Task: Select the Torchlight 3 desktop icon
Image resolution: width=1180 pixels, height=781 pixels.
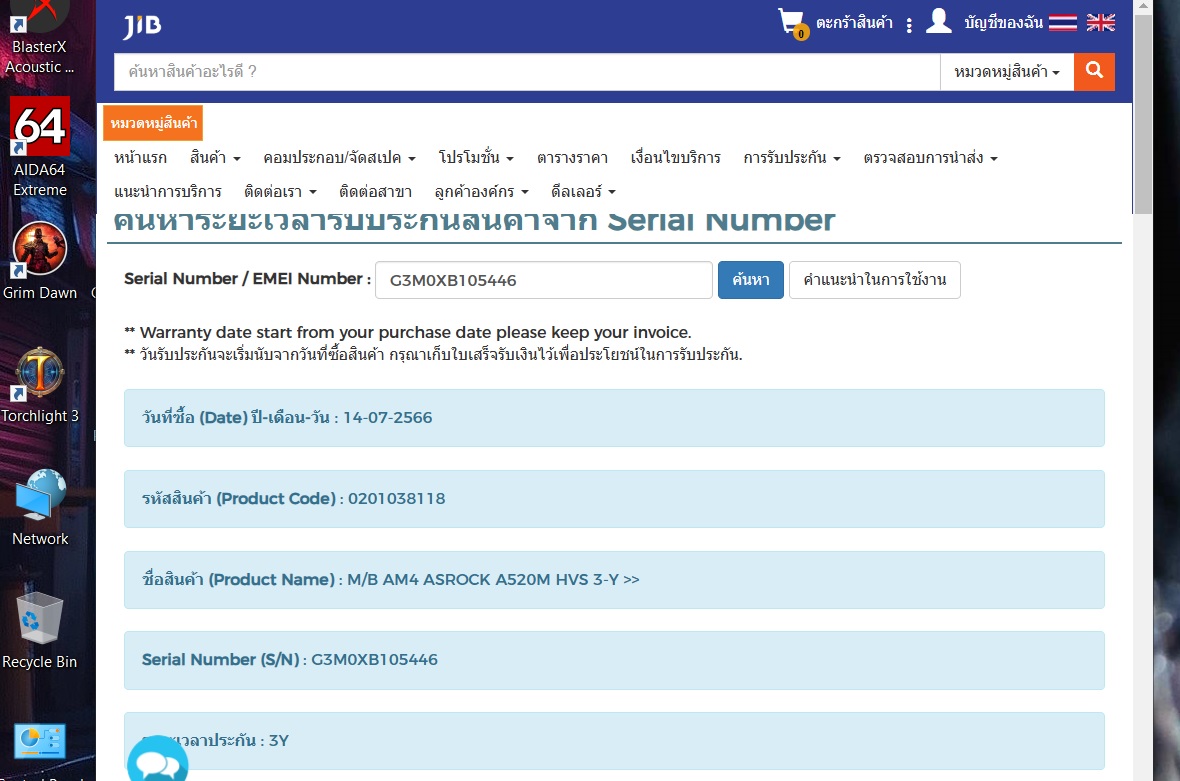Action: pyautogui.click(x=39, y=385)
